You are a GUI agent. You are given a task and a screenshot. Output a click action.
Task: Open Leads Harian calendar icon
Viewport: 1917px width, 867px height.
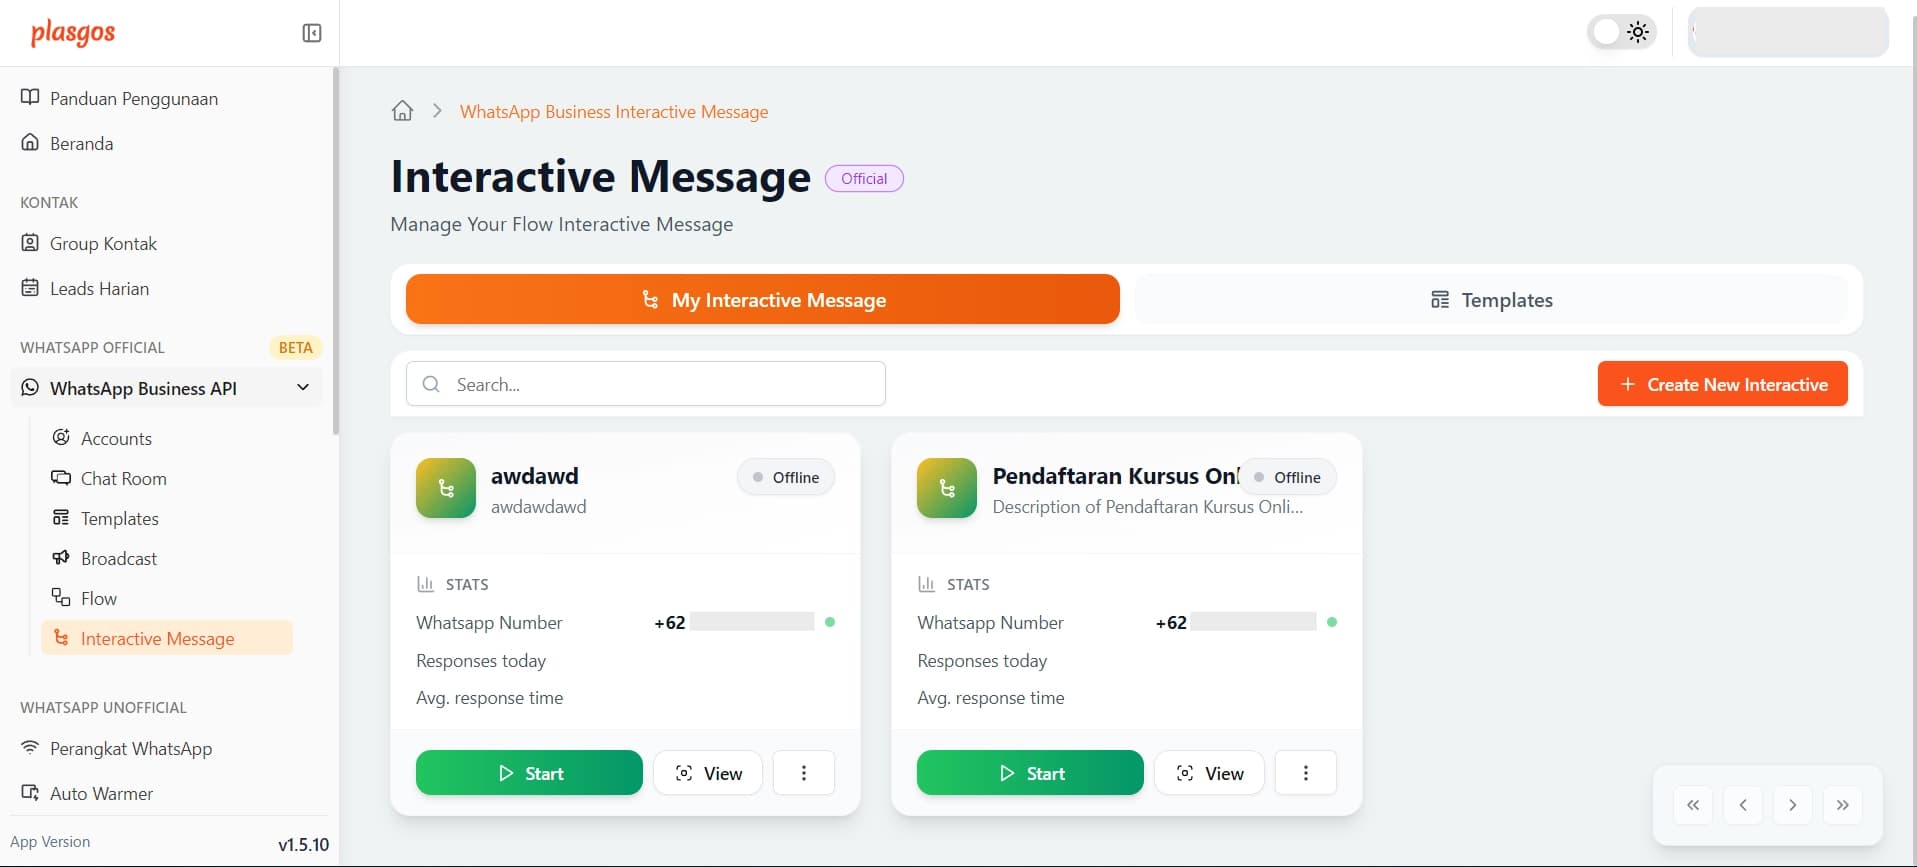29,287
